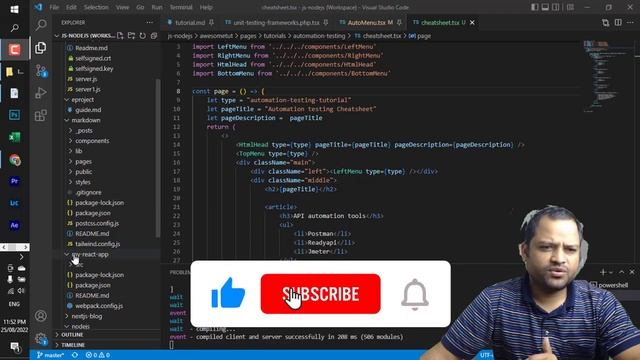The image size is (640, 360).
Task: Collapse the eproject folder
Action: coord(83,100)
